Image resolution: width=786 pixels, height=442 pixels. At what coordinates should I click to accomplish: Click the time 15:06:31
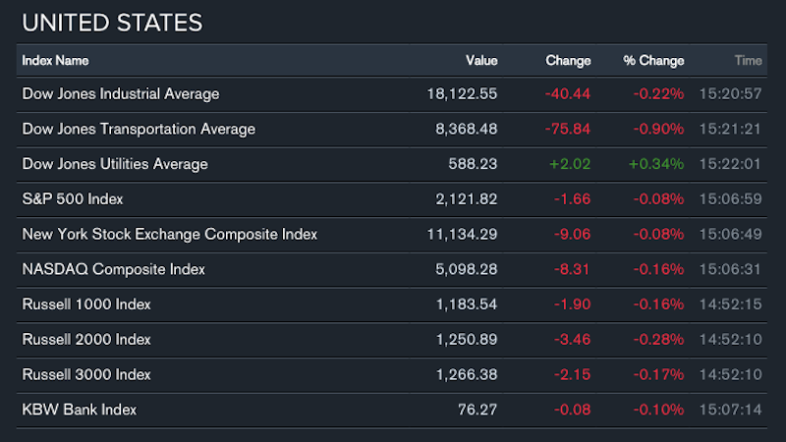(x=730, y=269)
